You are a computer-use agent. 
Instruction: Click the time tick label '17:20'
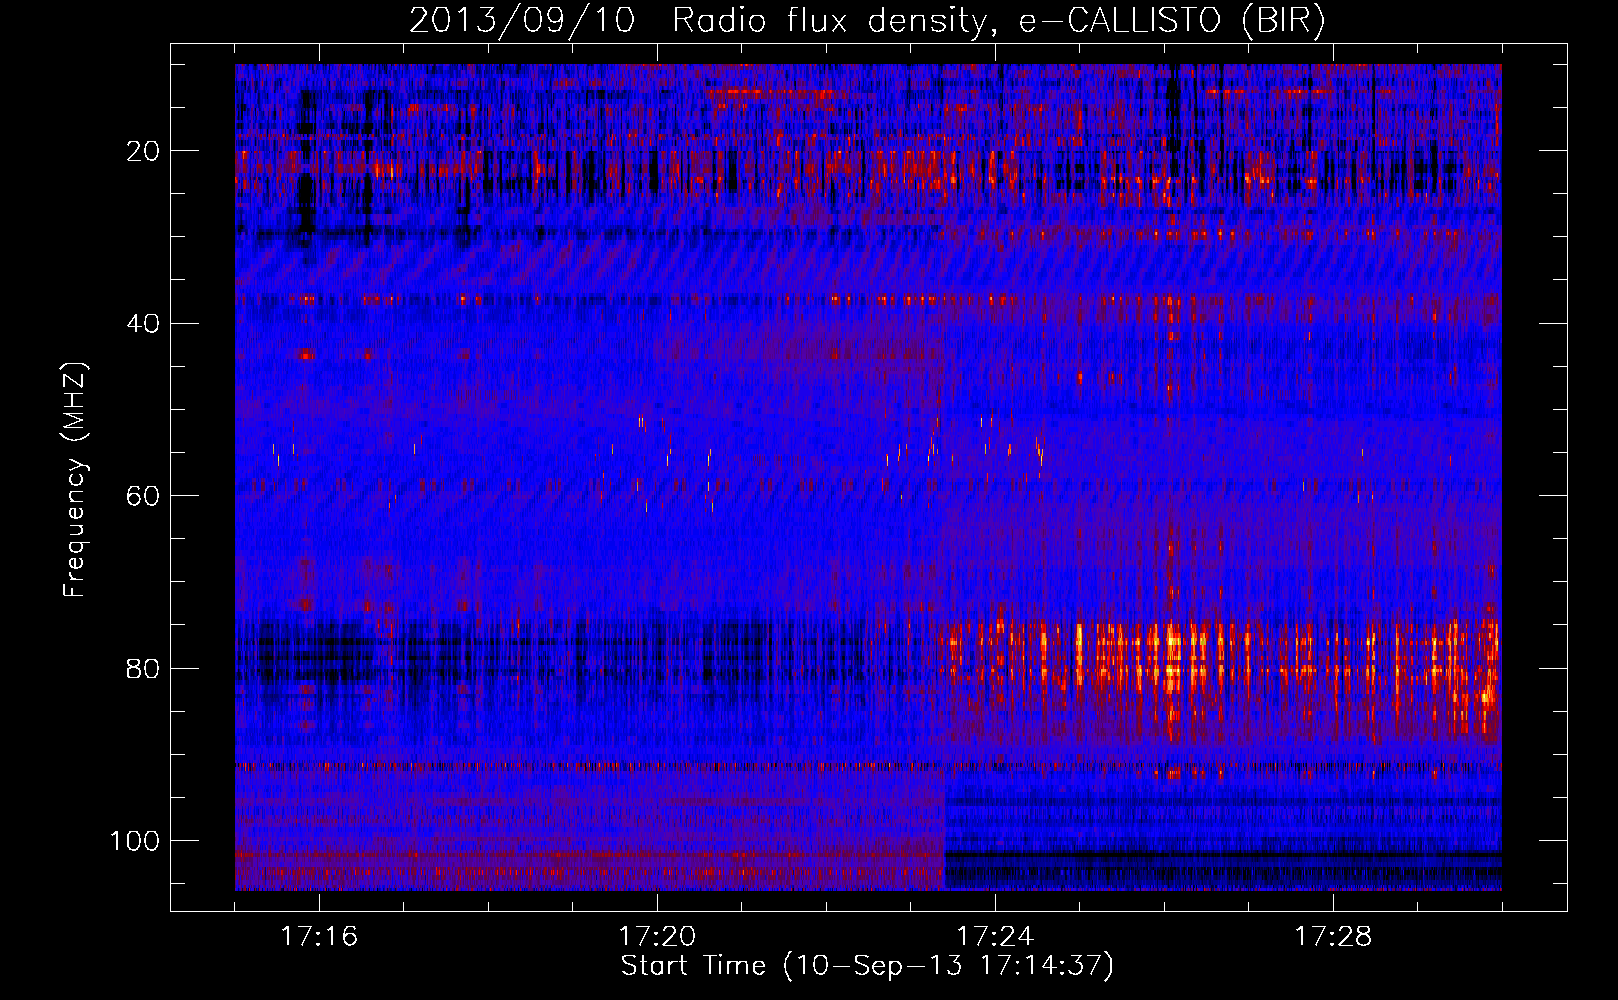[657, 937]
